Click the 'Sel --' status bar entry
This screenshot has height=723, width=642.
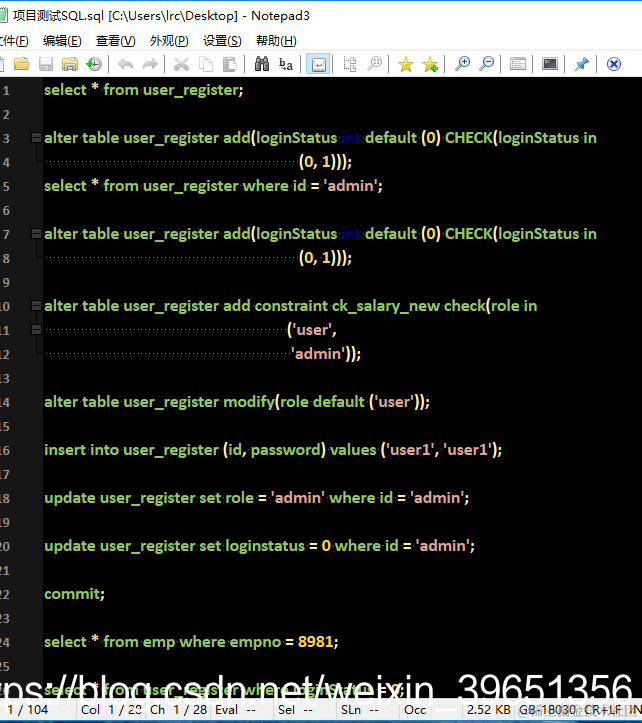pos(295,710)
